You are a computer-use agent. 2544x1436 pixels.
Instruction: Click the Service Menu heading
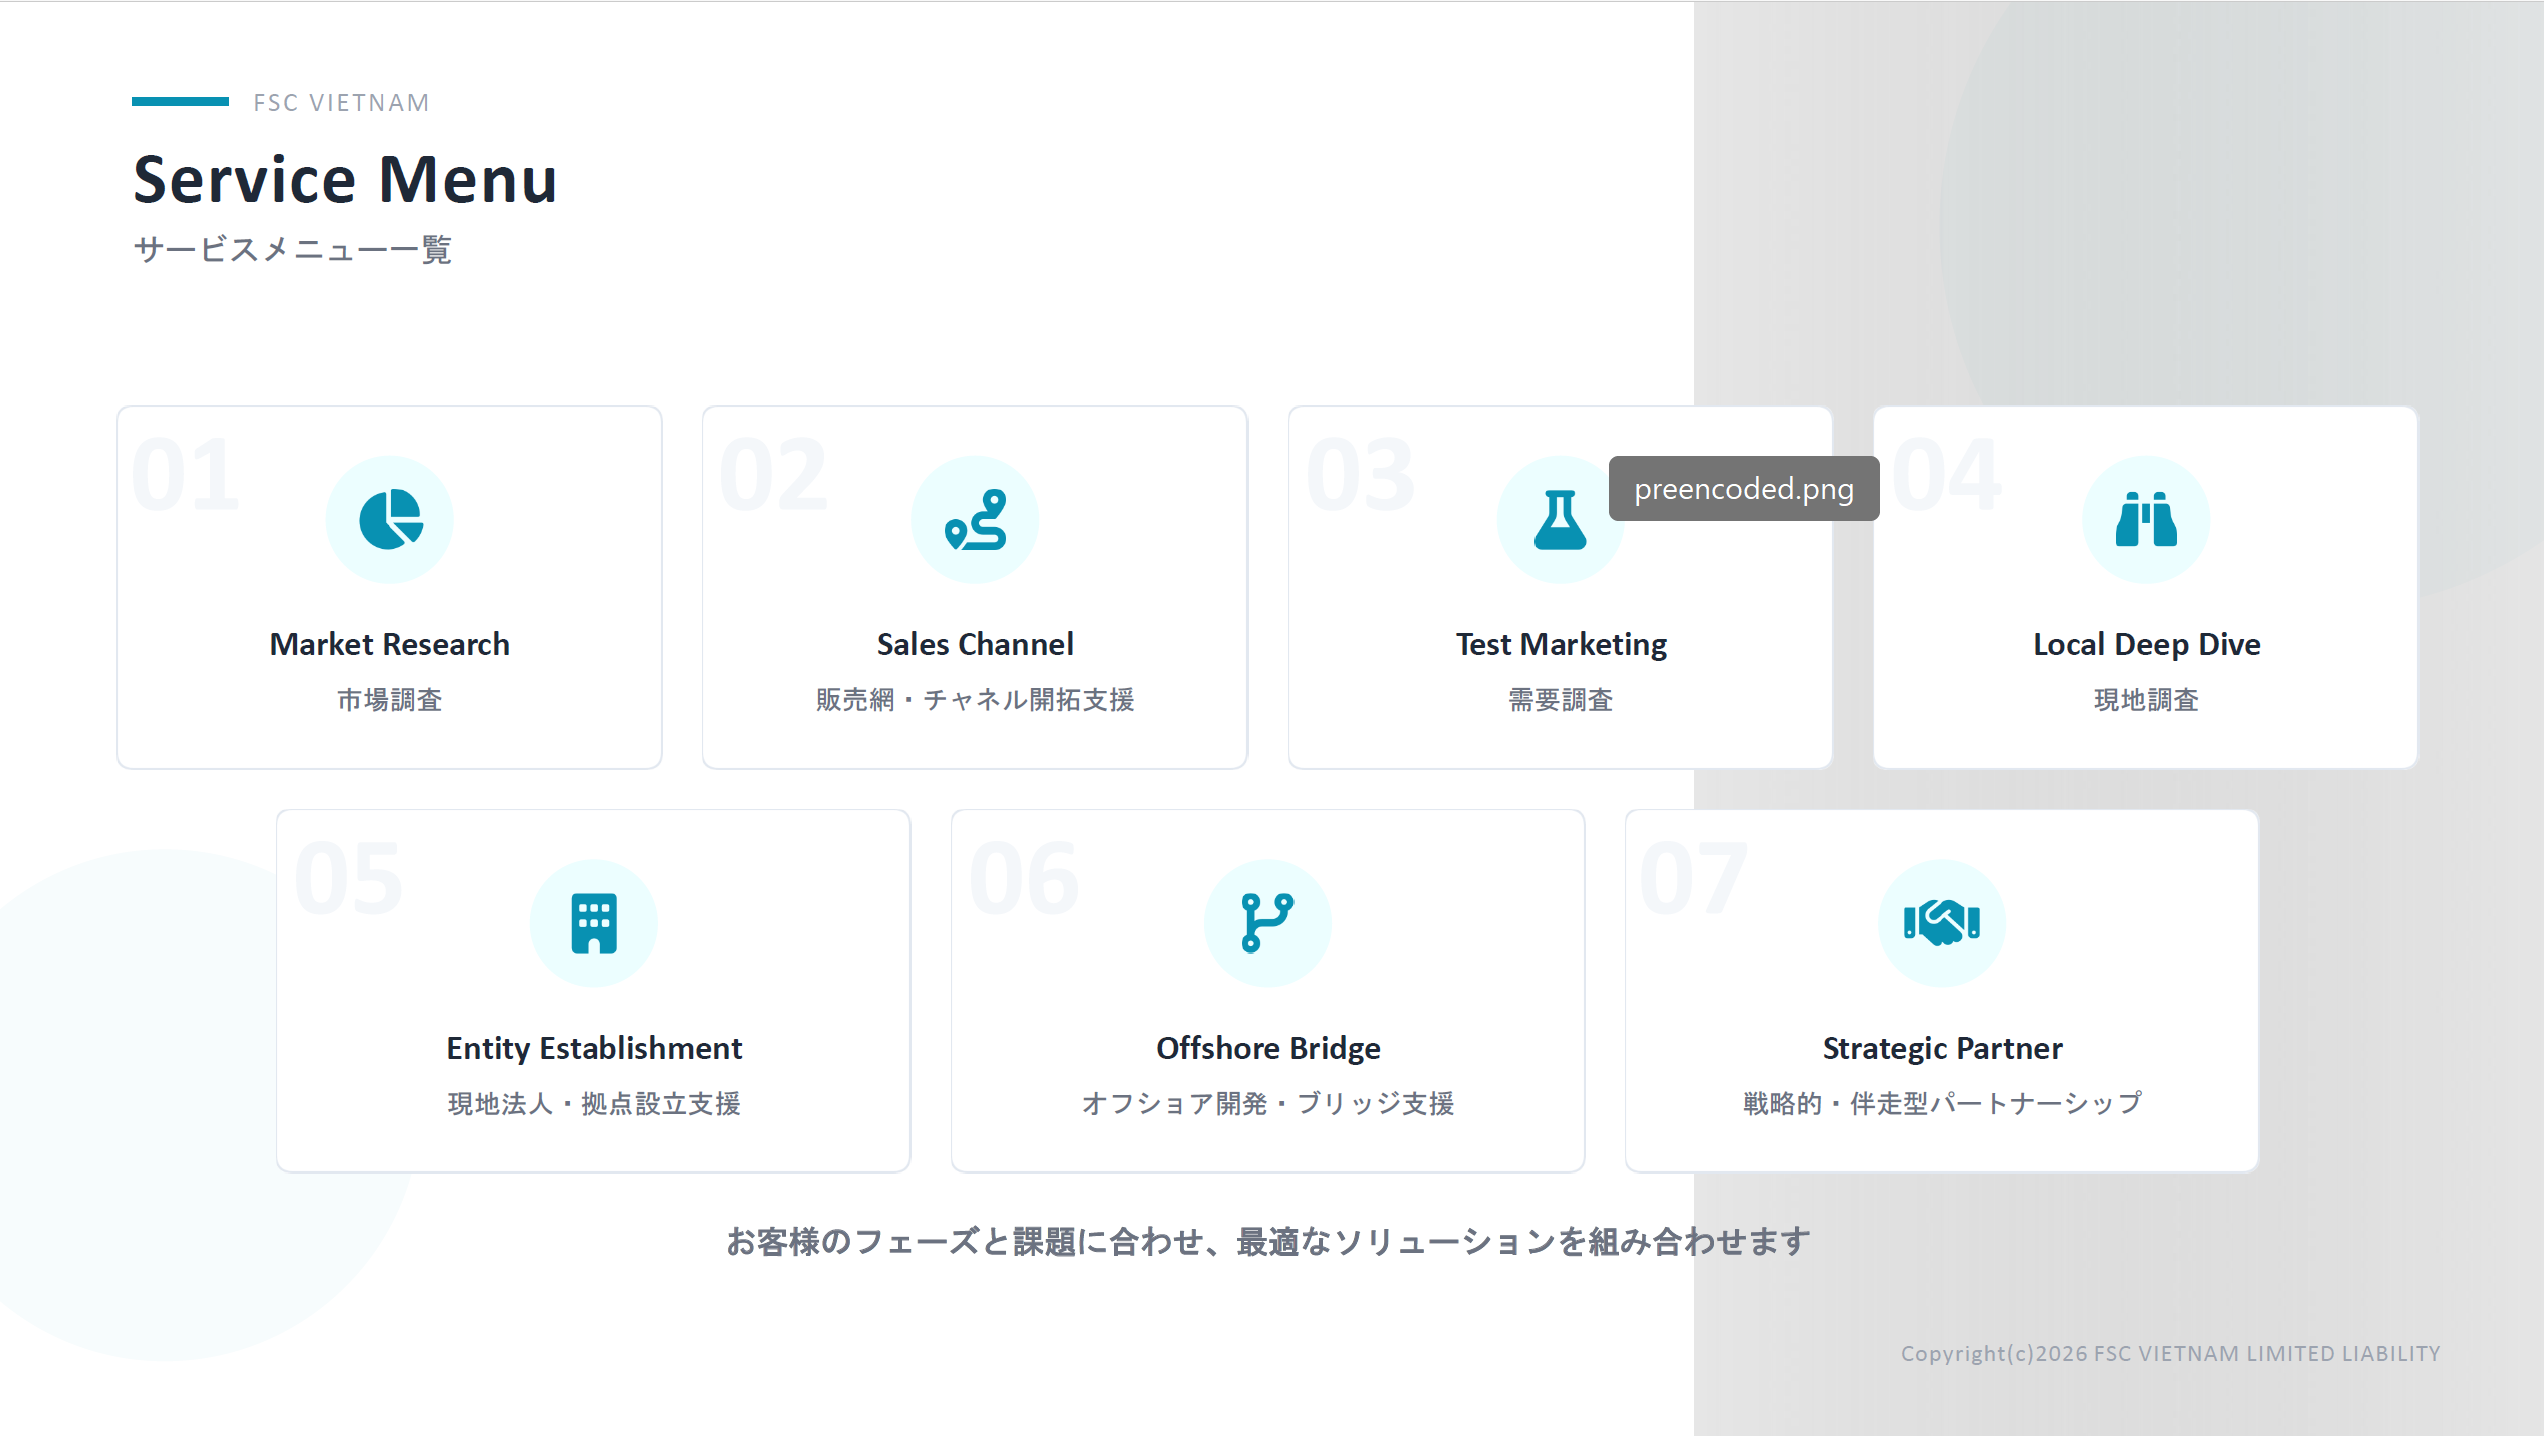coord(345,180)
